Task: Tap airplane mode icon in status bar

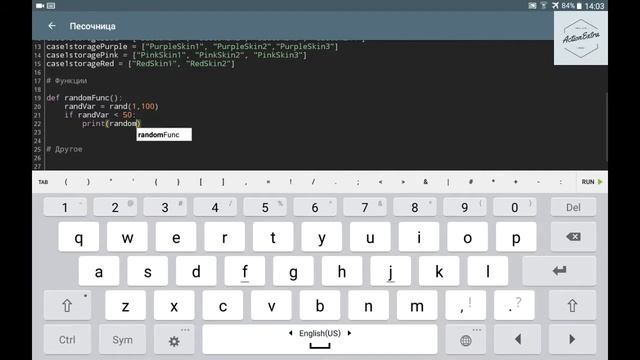Action: point(555,5)
